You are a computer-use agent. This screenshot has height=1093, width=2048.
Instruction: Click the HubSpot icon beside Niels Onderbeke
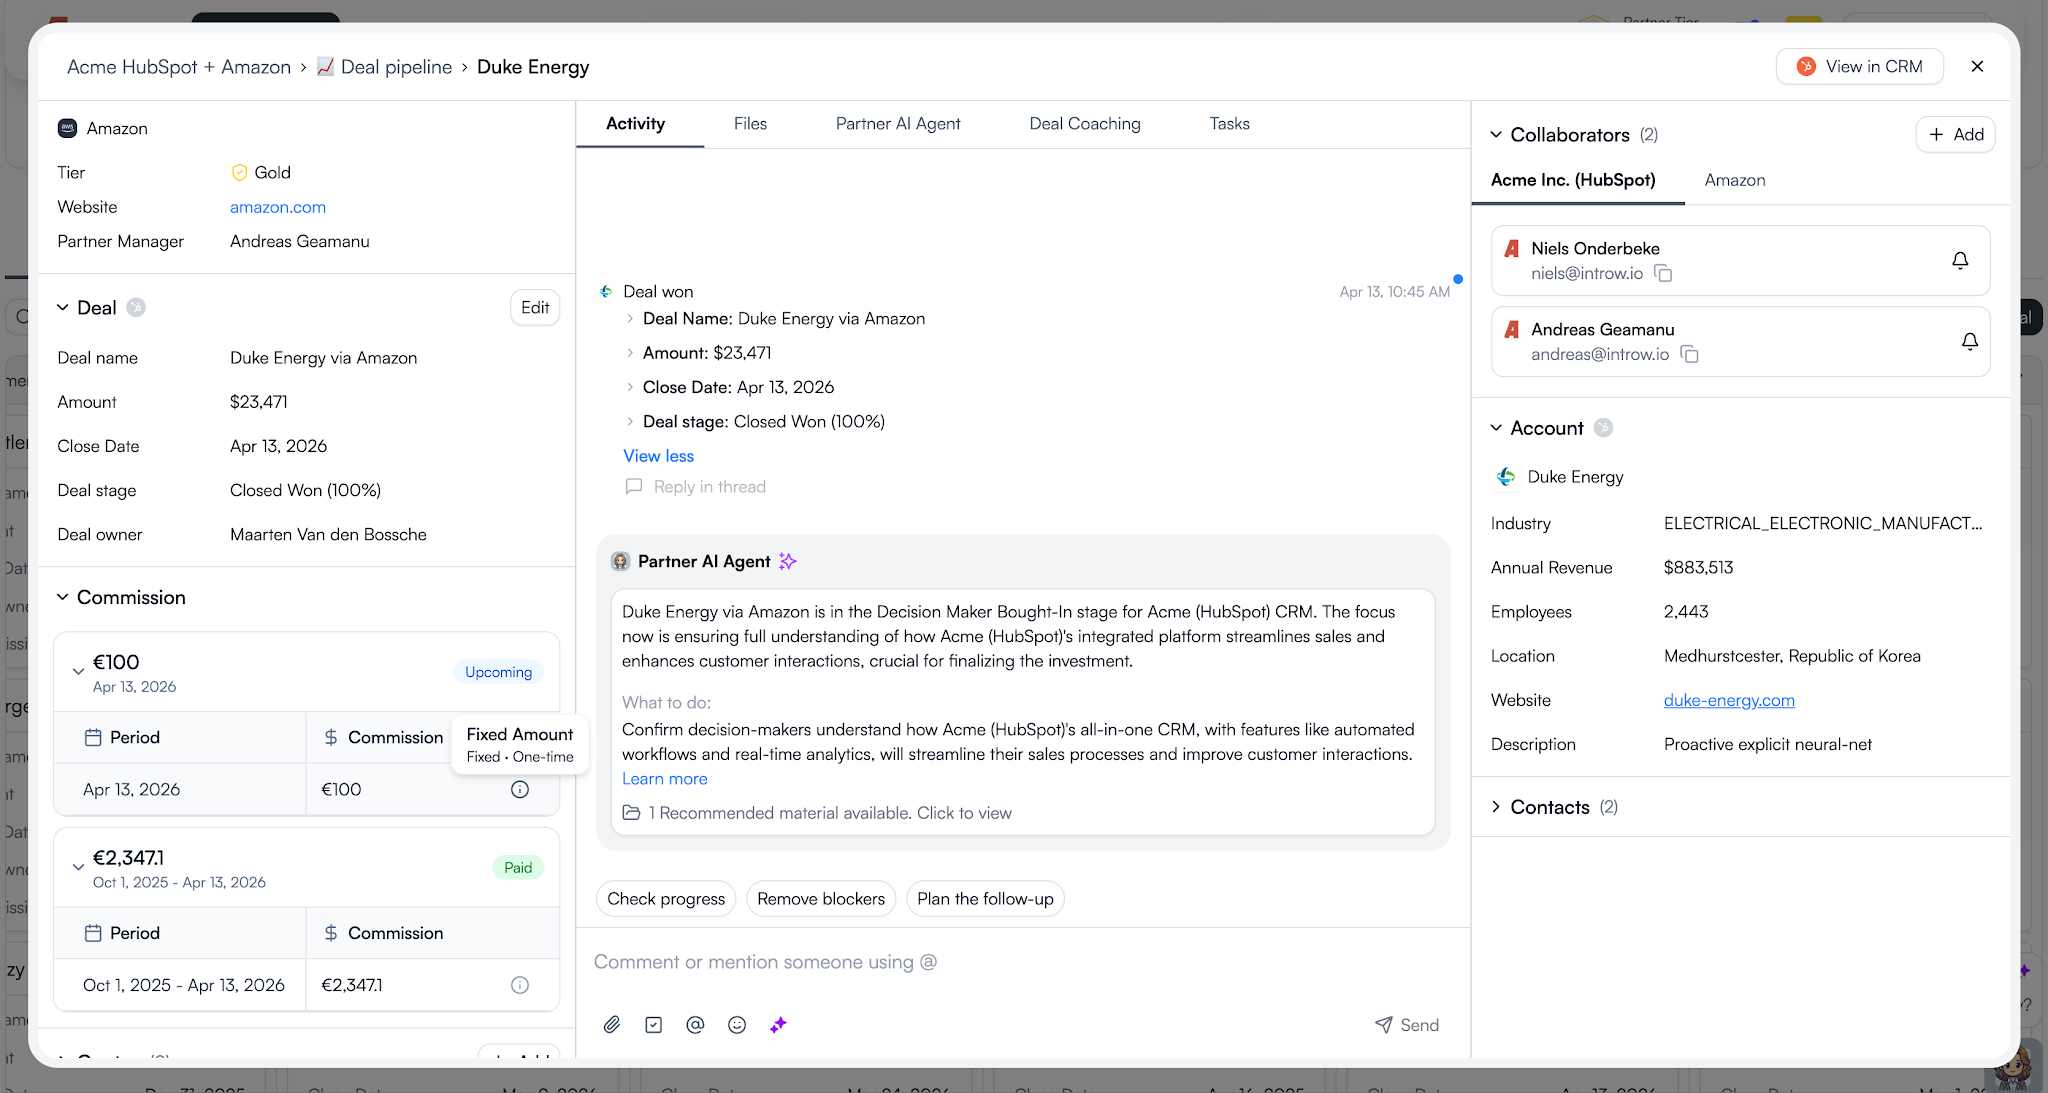tap(1512, 249)
